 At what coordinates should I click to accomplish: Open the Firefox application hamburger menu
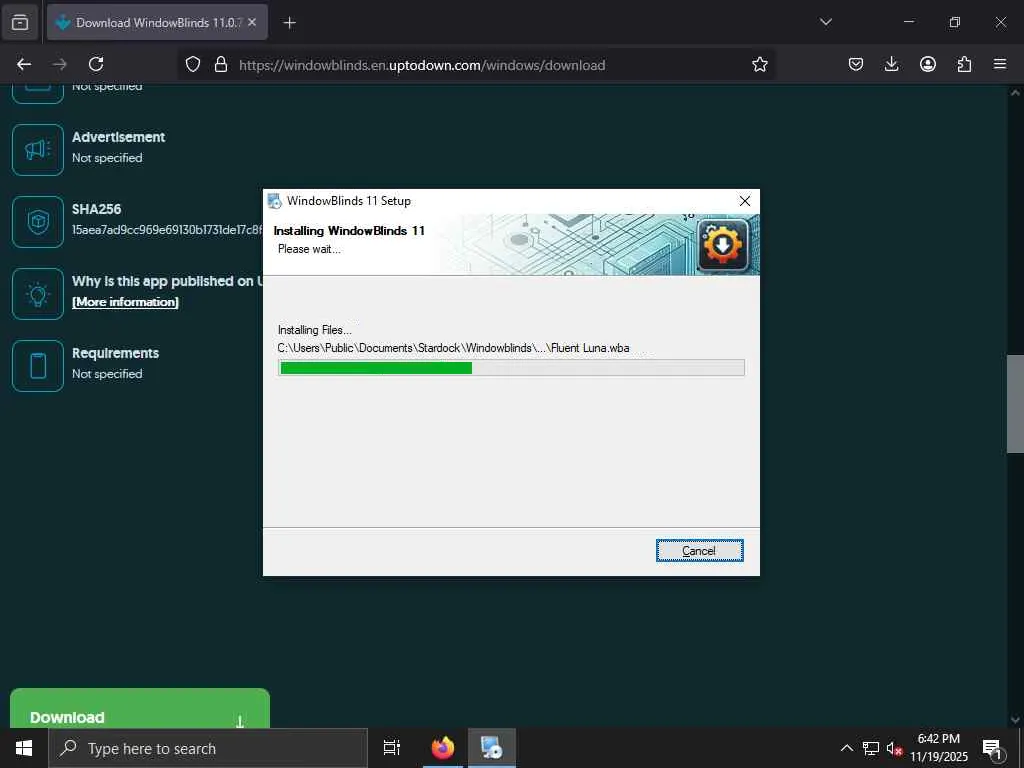1000,64
